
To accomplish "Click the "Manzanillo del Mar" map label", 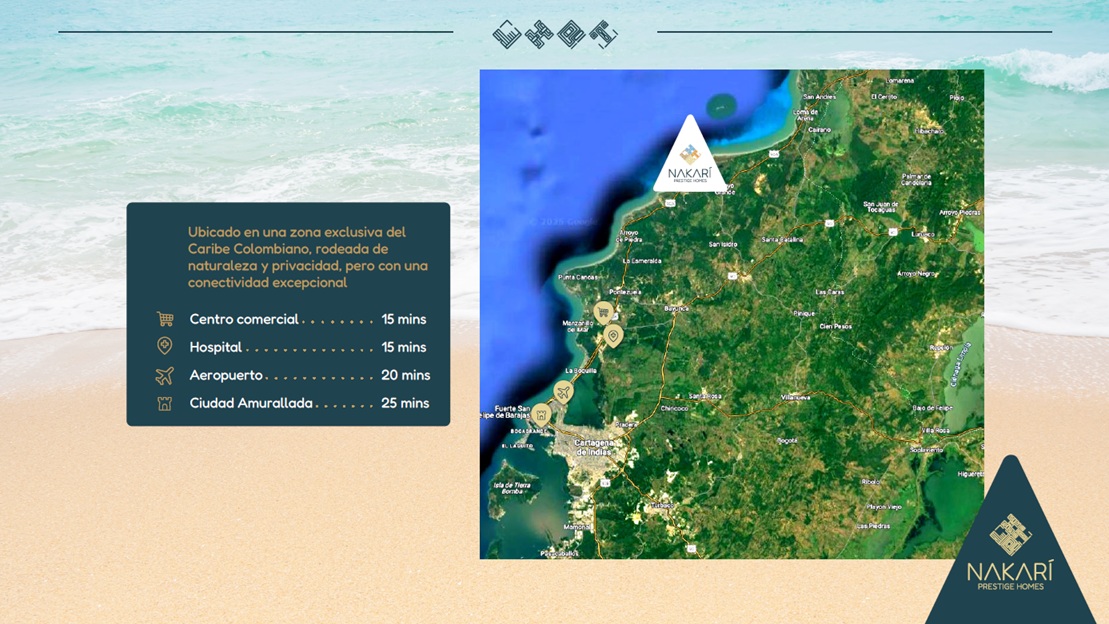I will coord(577,326).
